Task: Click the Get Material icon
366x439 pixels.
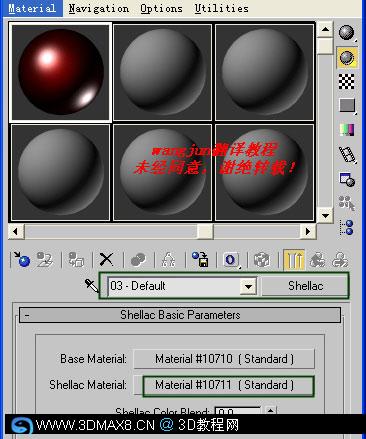Action: 22,259
